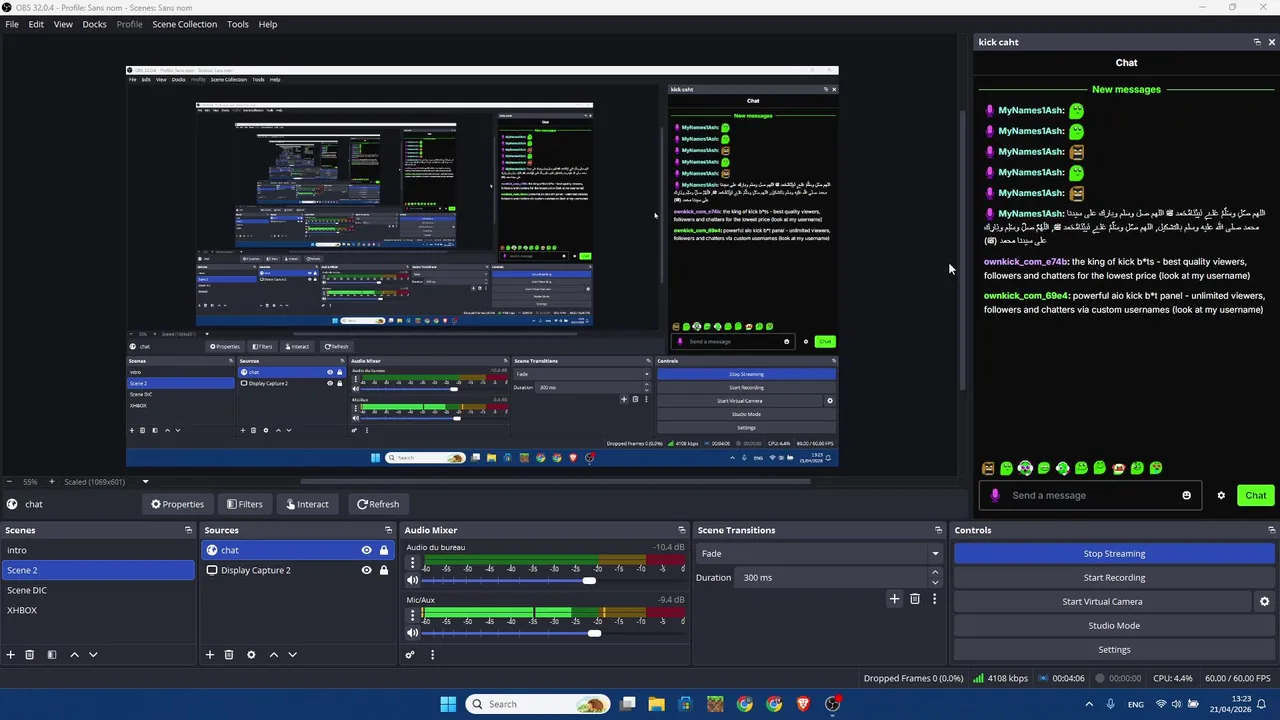Open View menu
1280x720 pixels.
click(63, 24)
